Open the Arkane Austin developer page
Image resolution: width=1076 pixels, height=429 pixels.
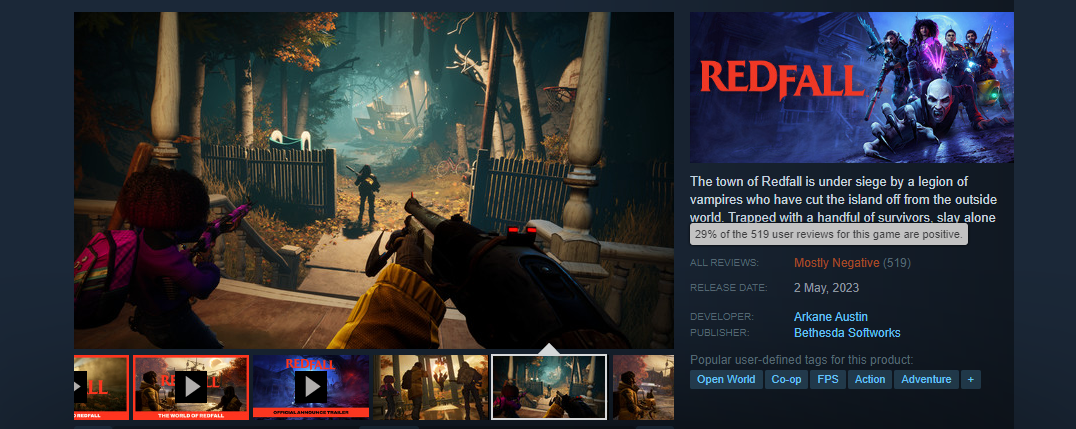(830, 316)
